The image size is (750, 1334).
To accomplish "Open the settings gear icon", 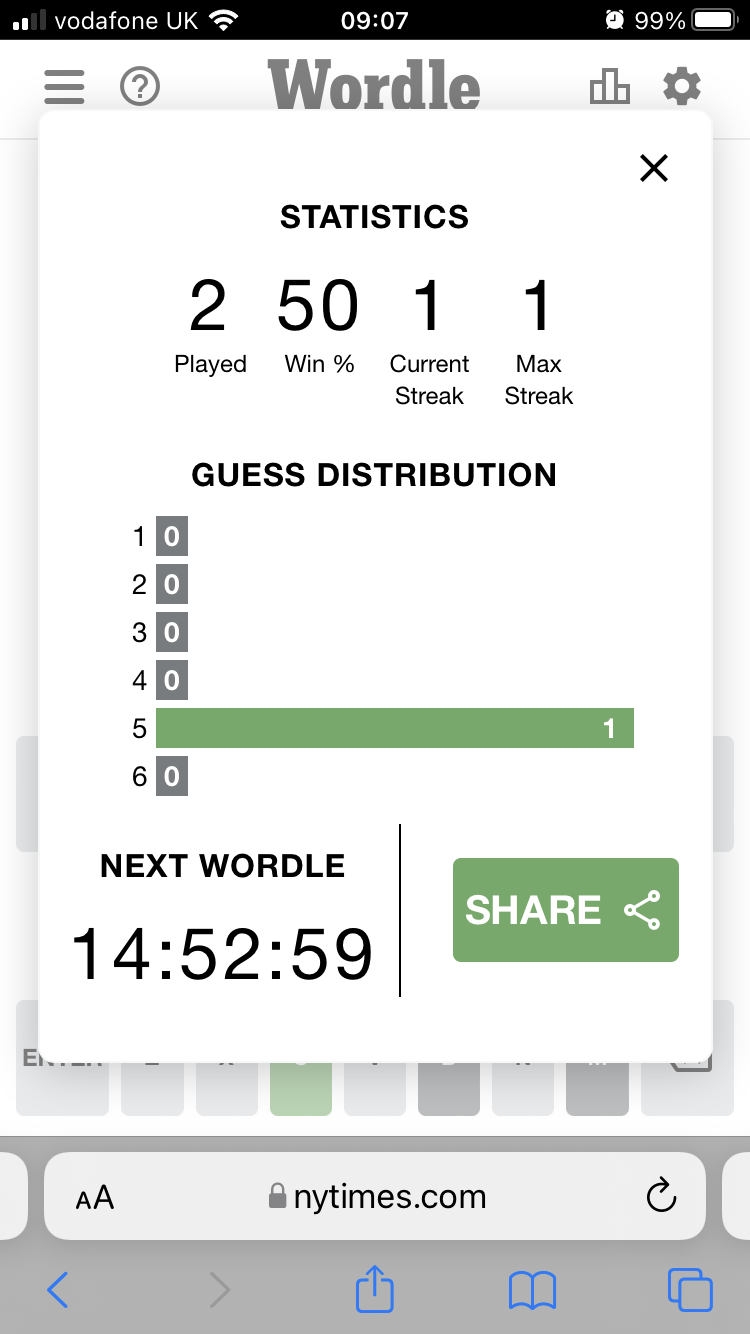I will 682,88.
